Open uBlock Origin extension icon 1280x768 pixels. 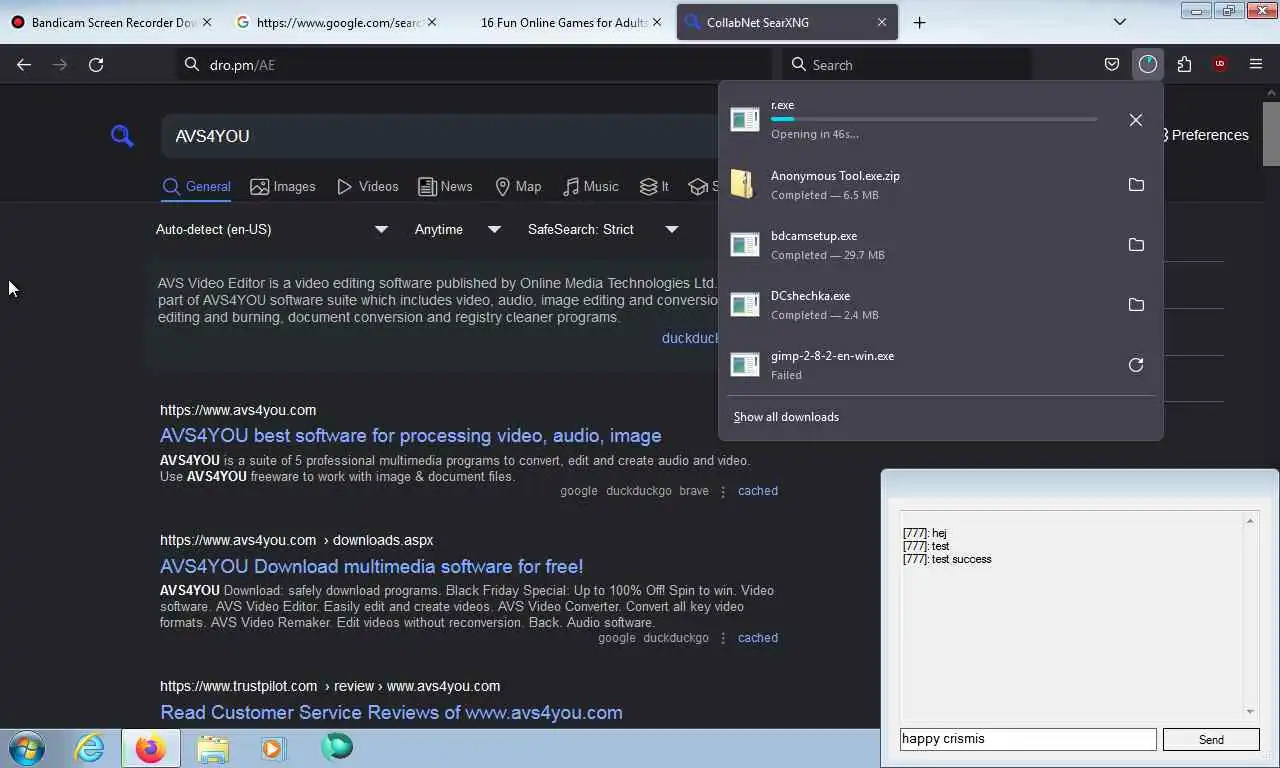pyautogui.click(x=1220, y=64)
